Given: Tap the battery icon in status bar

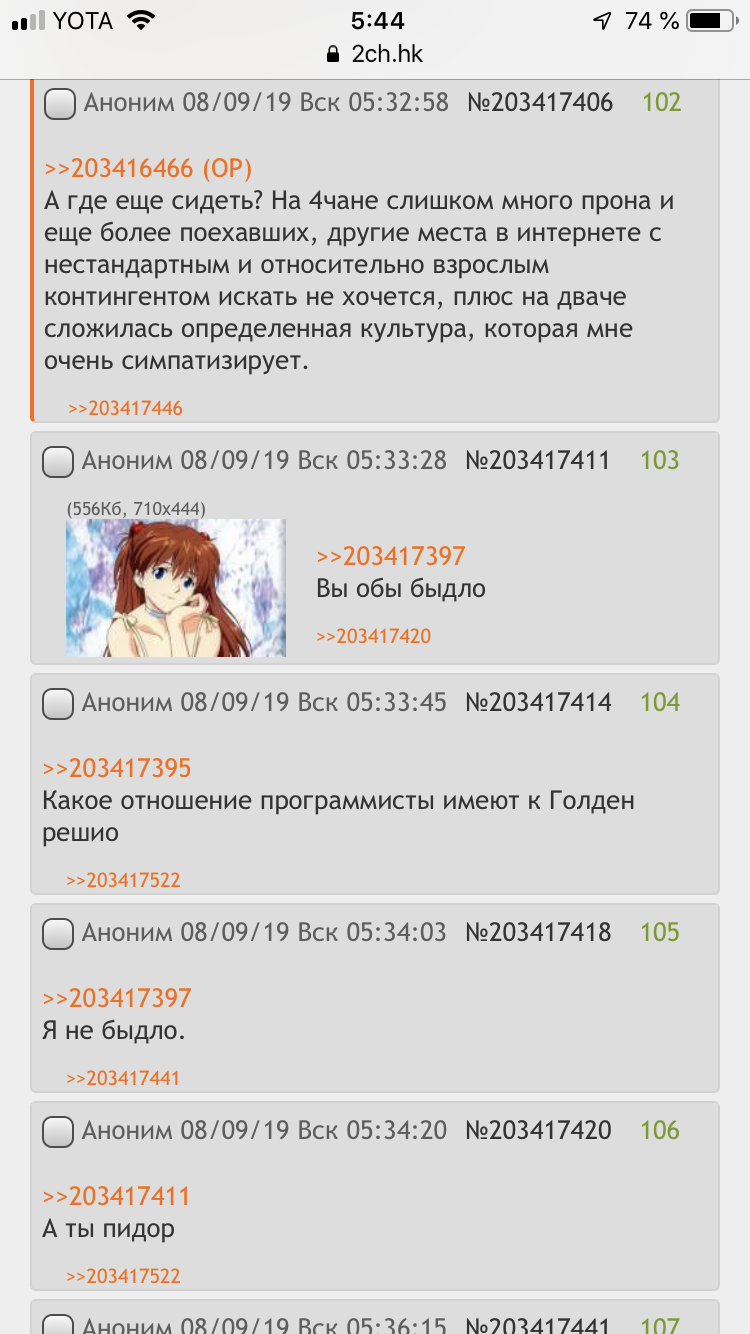Looking at the screenshot, I should [x=712, y=20].
